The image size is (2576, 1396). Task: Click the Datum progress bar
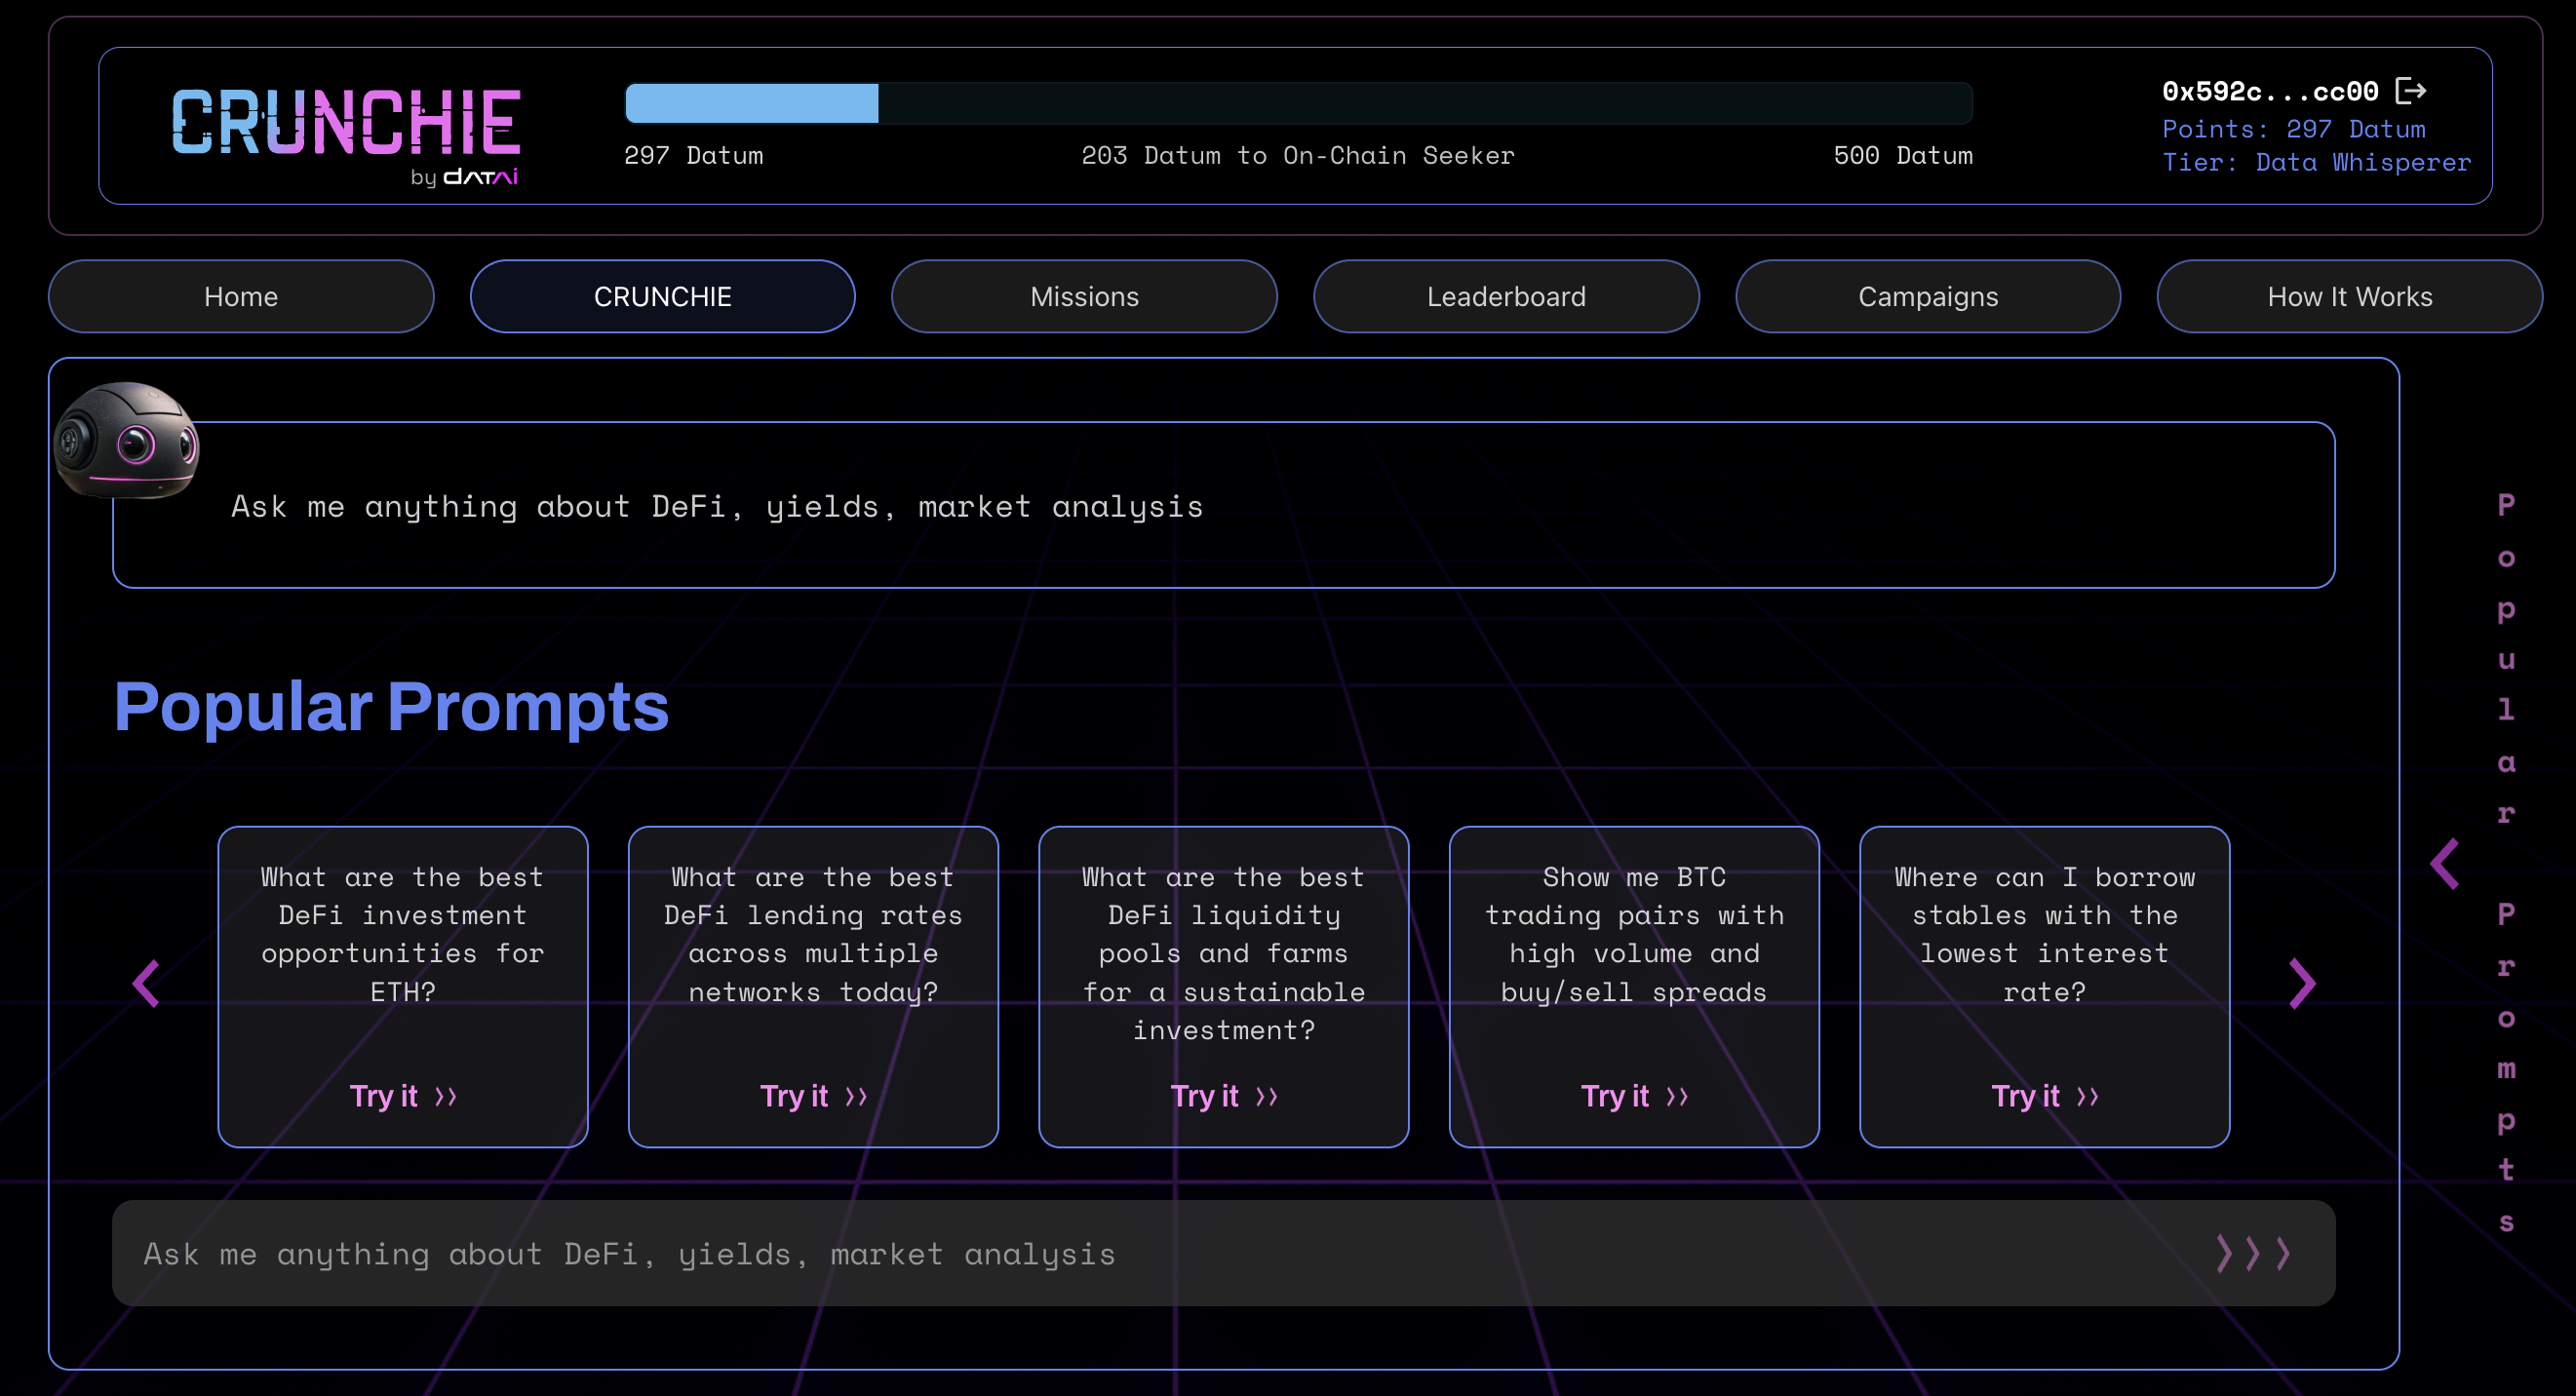(1298, 104)
